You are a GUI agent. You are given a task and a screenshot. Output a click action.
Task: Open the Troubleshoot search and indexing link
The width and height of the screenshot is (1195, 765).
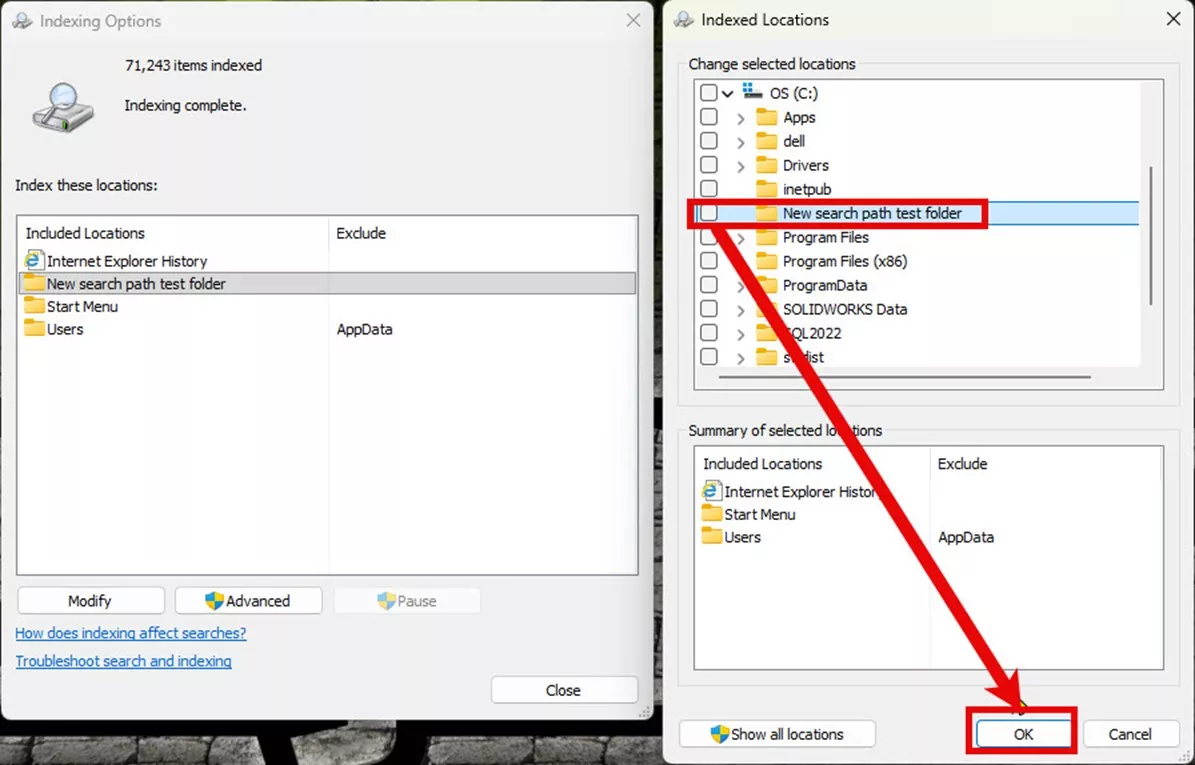pyautogui.click(x=123, y=661)
